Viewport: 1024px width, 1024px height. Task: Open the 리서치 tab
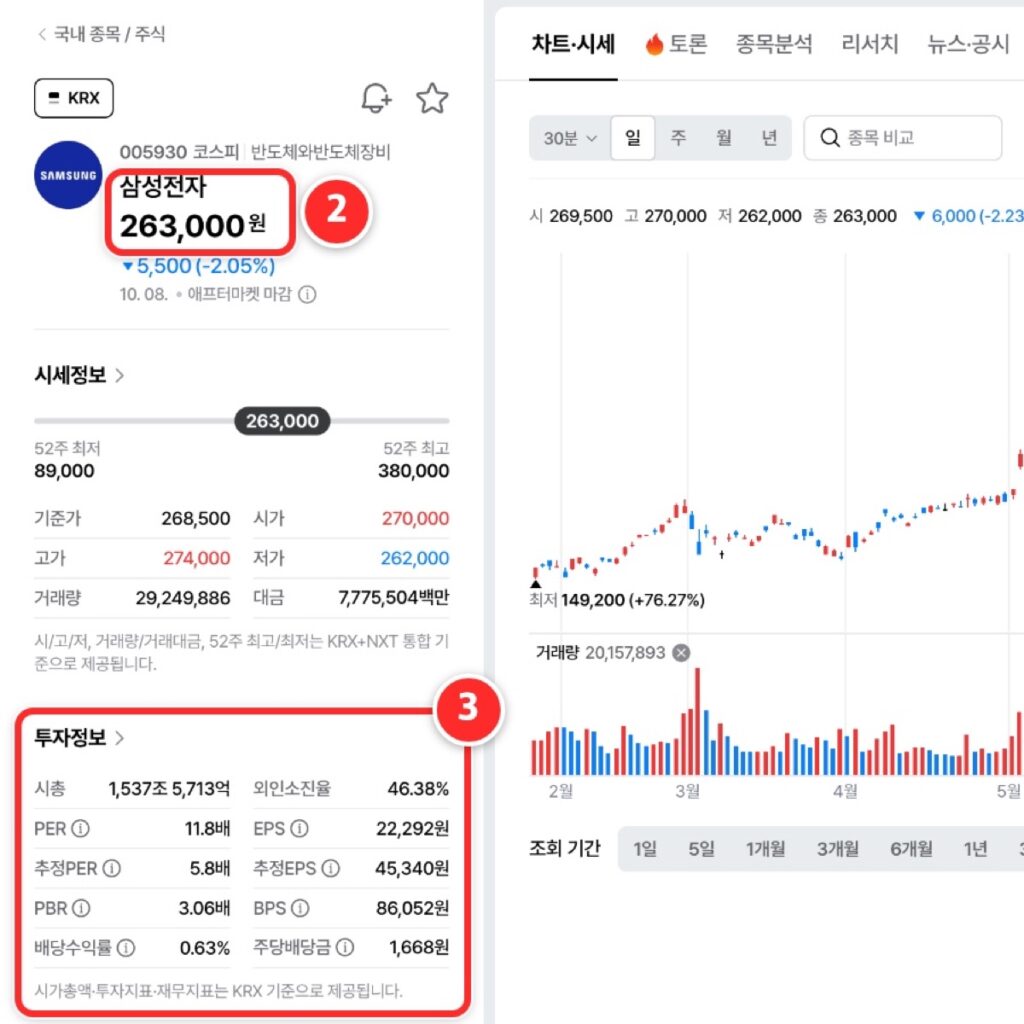point(870,44)
